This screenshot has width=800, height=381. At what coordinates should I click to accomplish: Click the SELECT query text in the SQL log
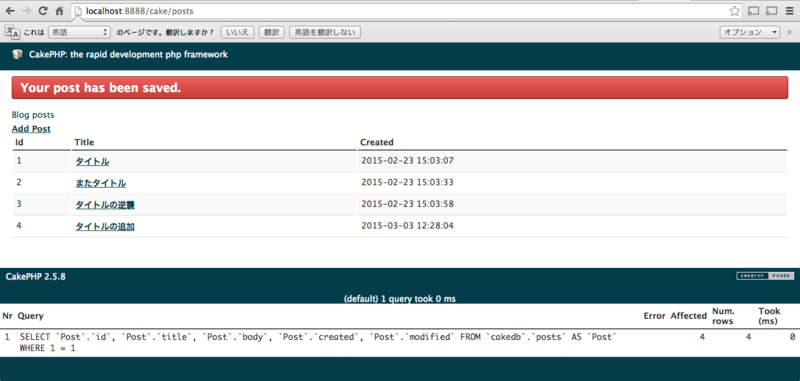pyautogui.click(x=318, y=343)
